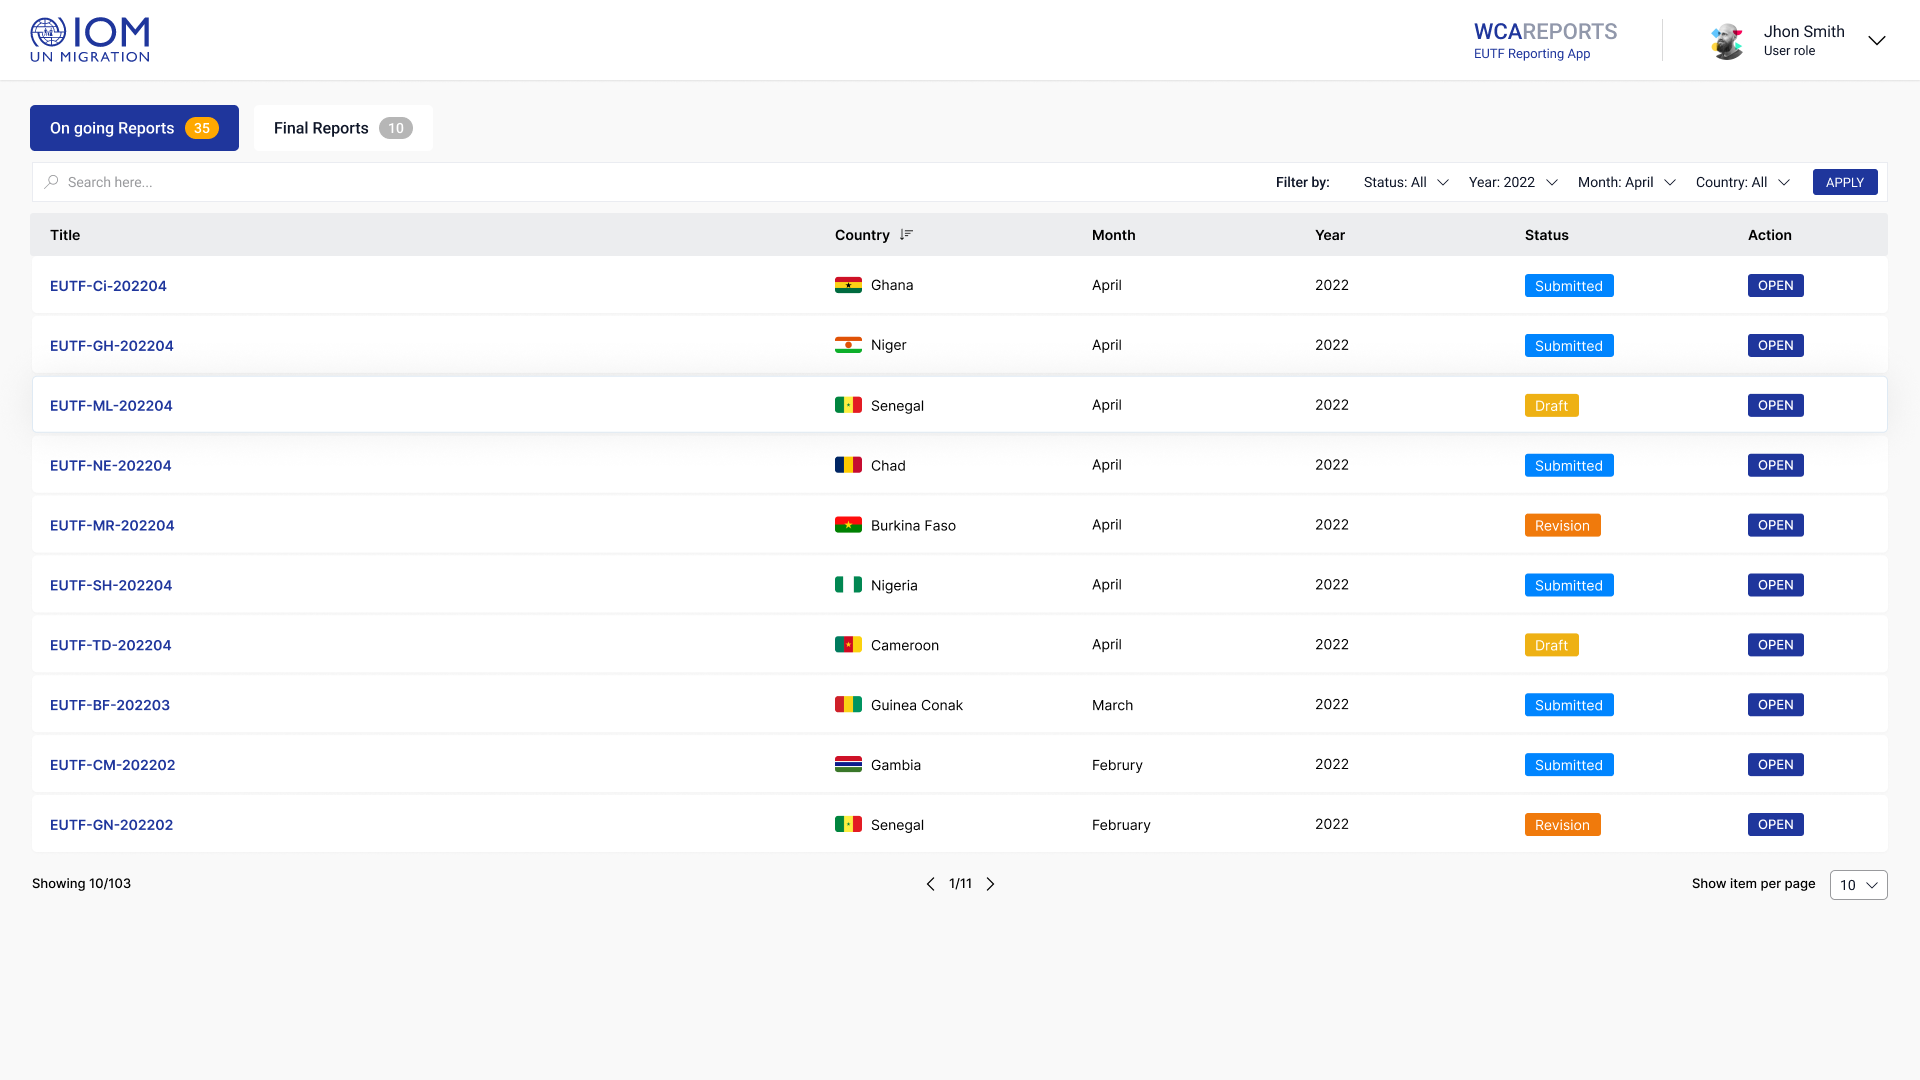The width and height of the screenshot is (1920, 1080).
Task: Click Jhon Smith's avatar picture
Action: (1727, 41)
